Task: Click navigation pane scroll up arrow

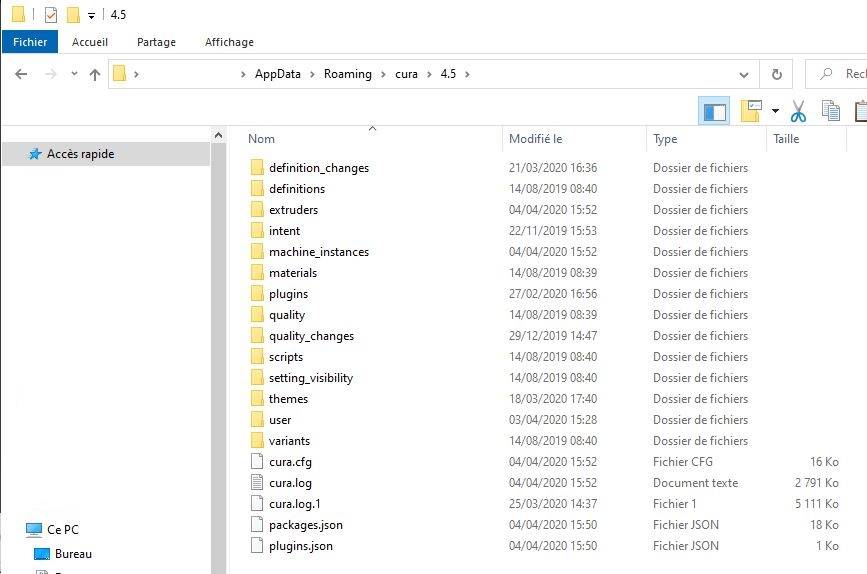Action: coord(218,135)
